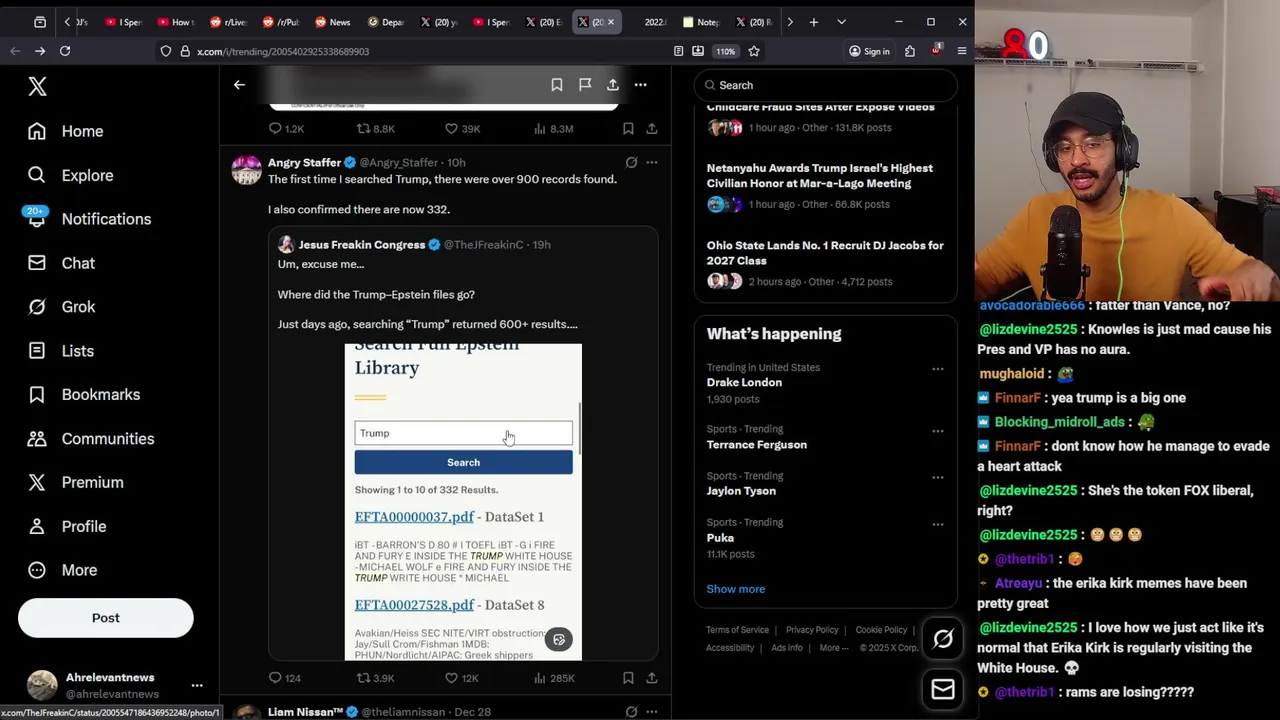Open Grok from the sidebar

click(x=62, y=307)
